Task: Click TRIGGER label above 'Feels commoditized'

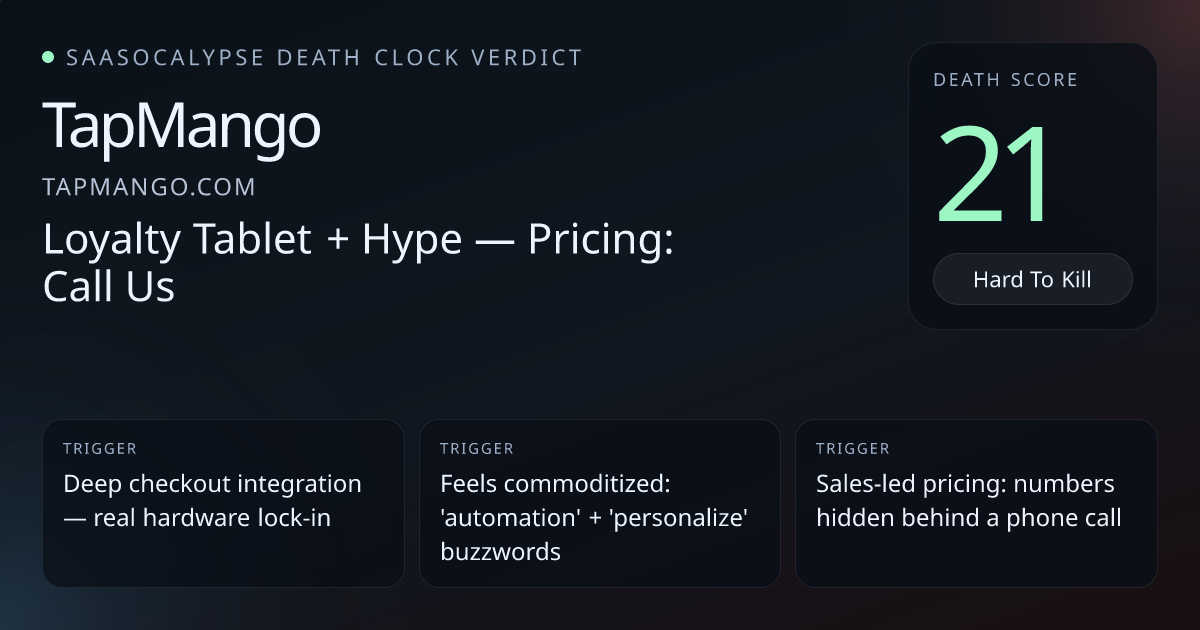Action: [477, 449]
